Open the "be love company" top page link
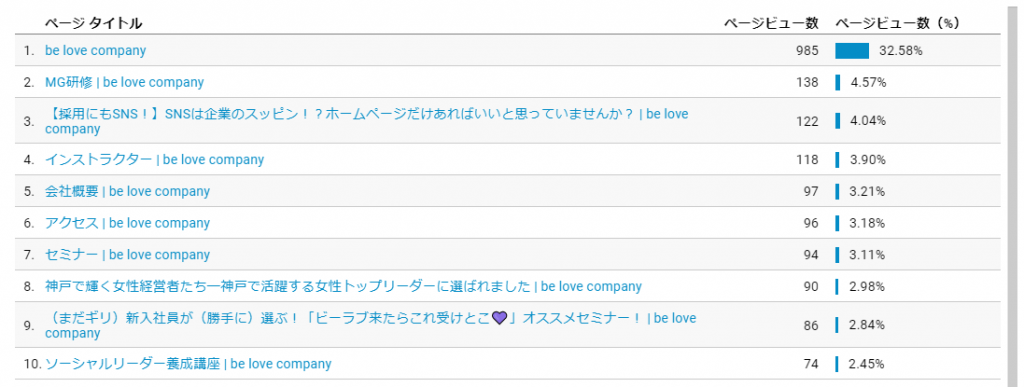 click(95, 50)
